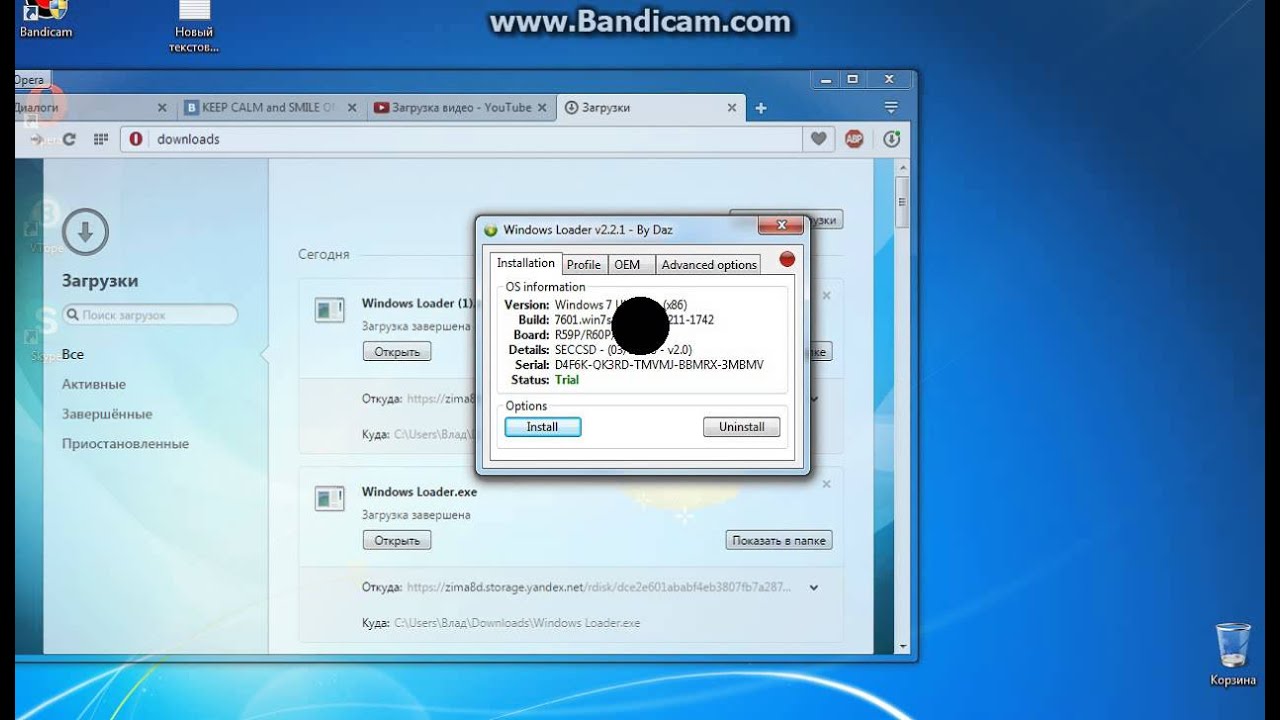
Task: Select Активные downloads filter
Action: coord(94,384)
